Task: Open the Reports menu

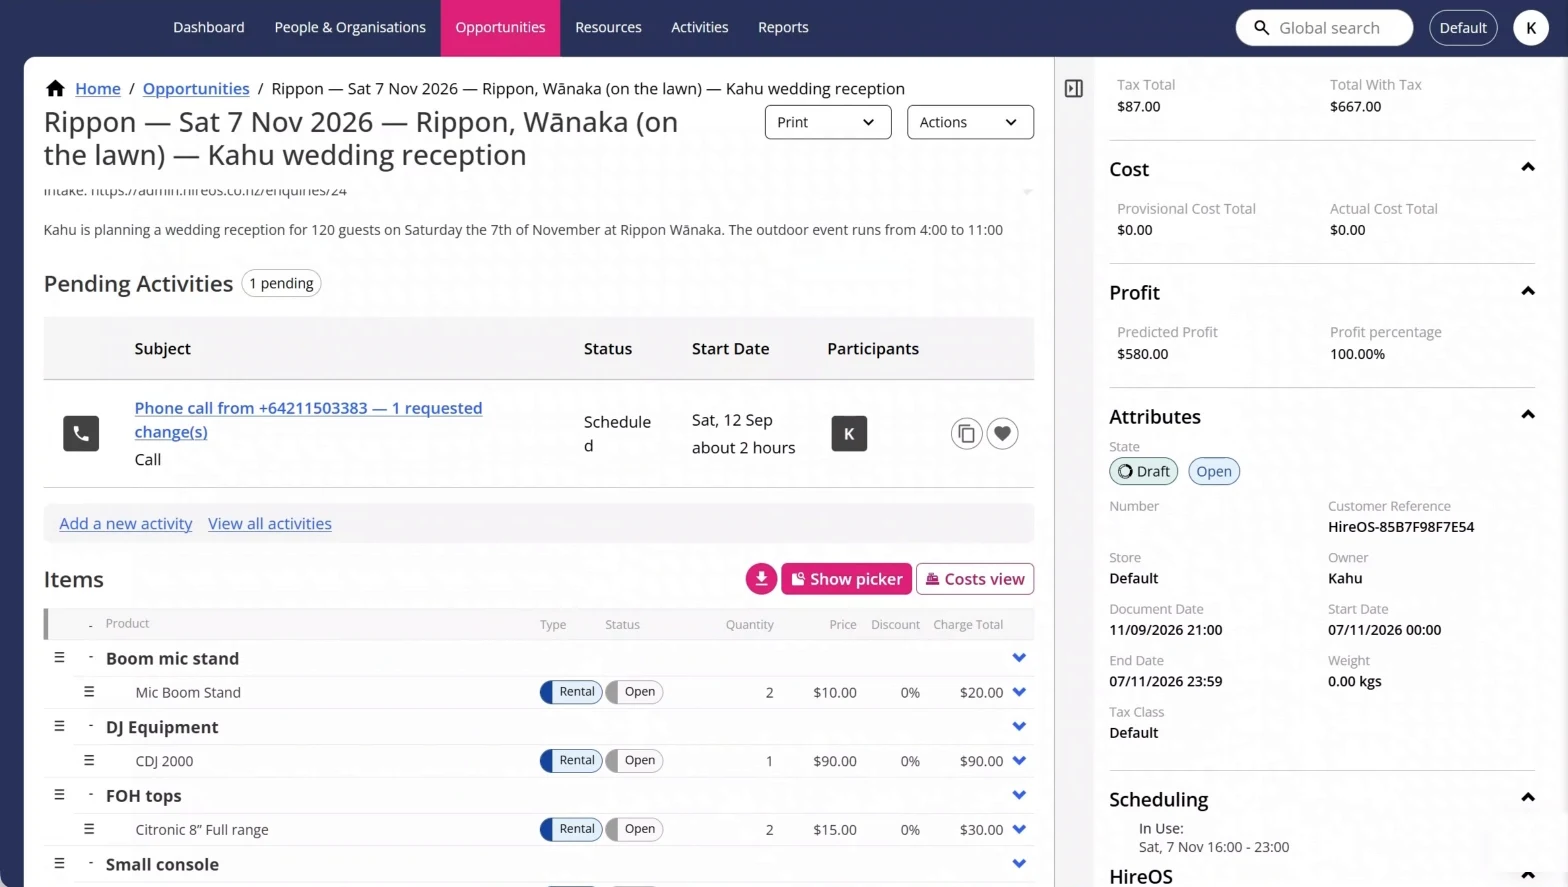Action: (783, 28)
